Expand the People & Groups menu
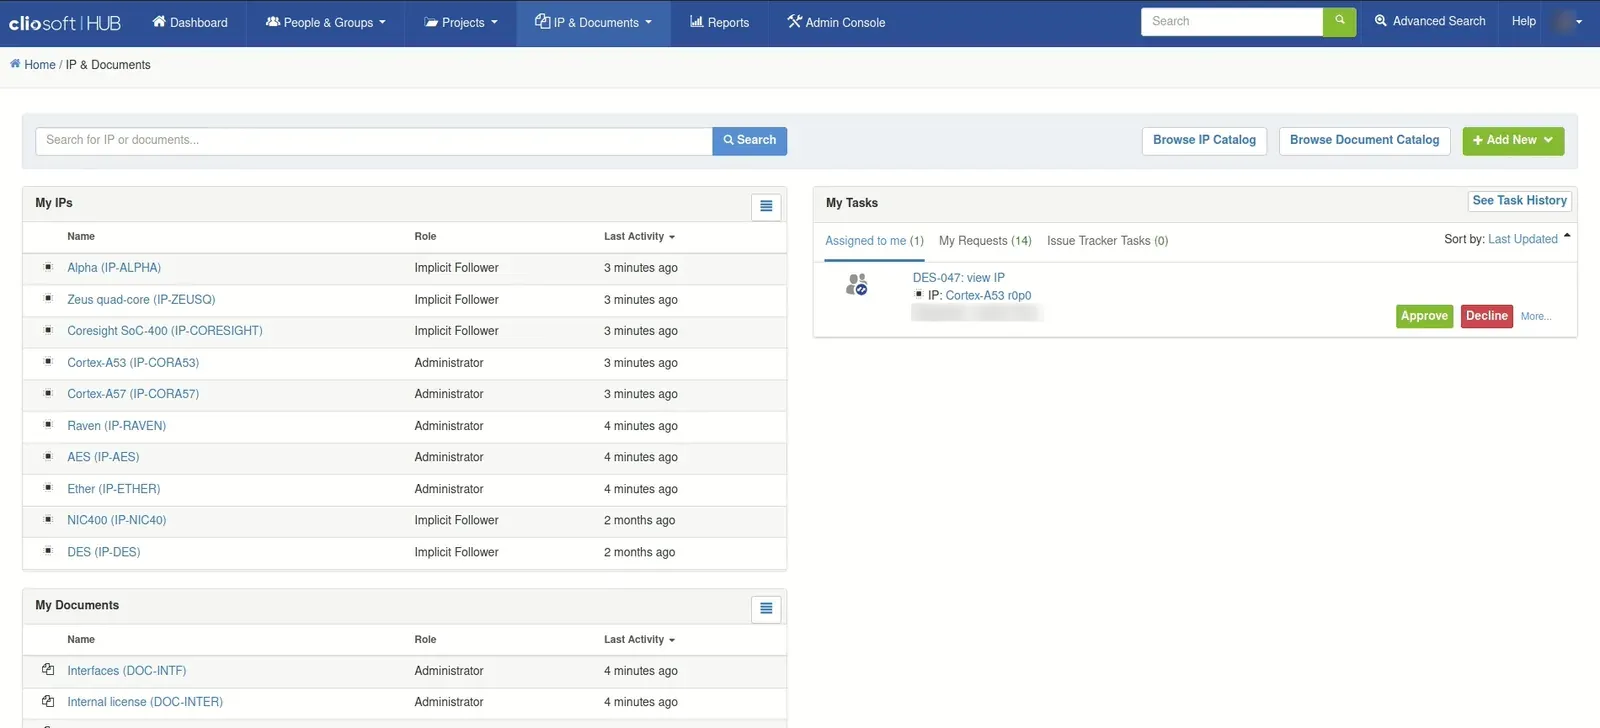 (325, 22)
